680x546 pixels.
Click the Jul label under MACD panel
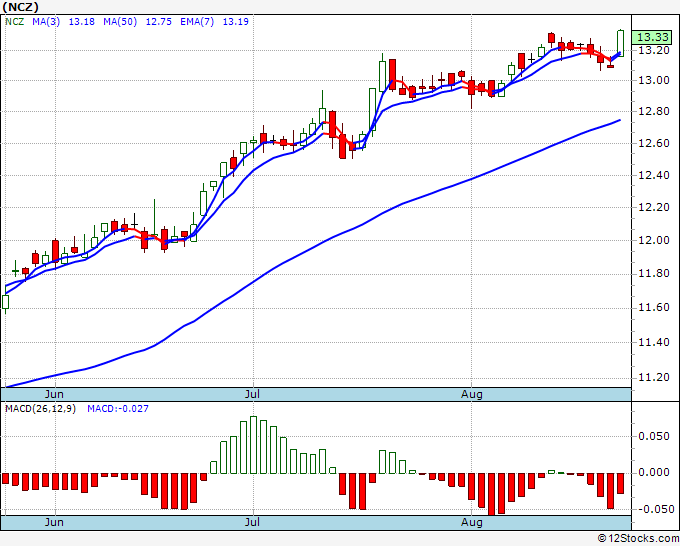click(x=252, y=522)
